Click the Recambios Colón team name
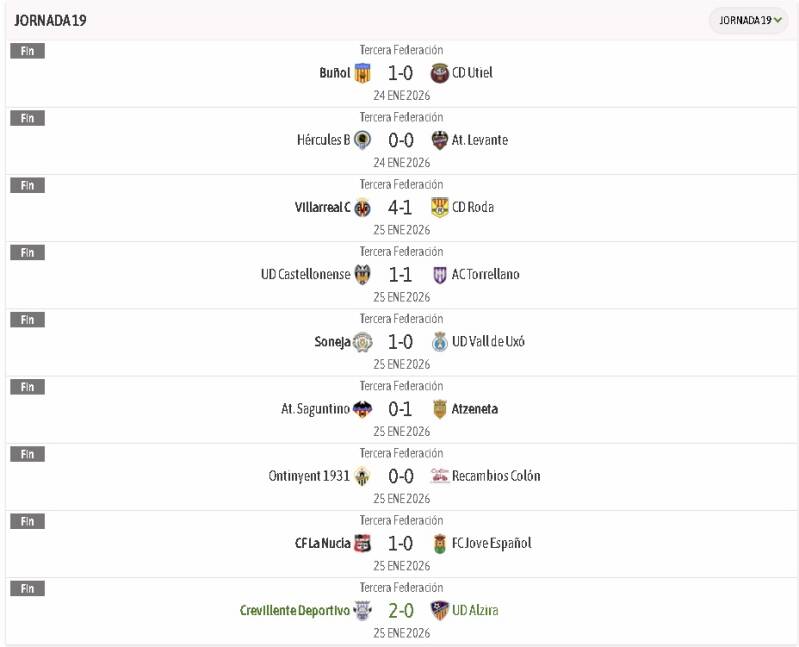This screenshot has height=647, width=799. coord(496,476)
